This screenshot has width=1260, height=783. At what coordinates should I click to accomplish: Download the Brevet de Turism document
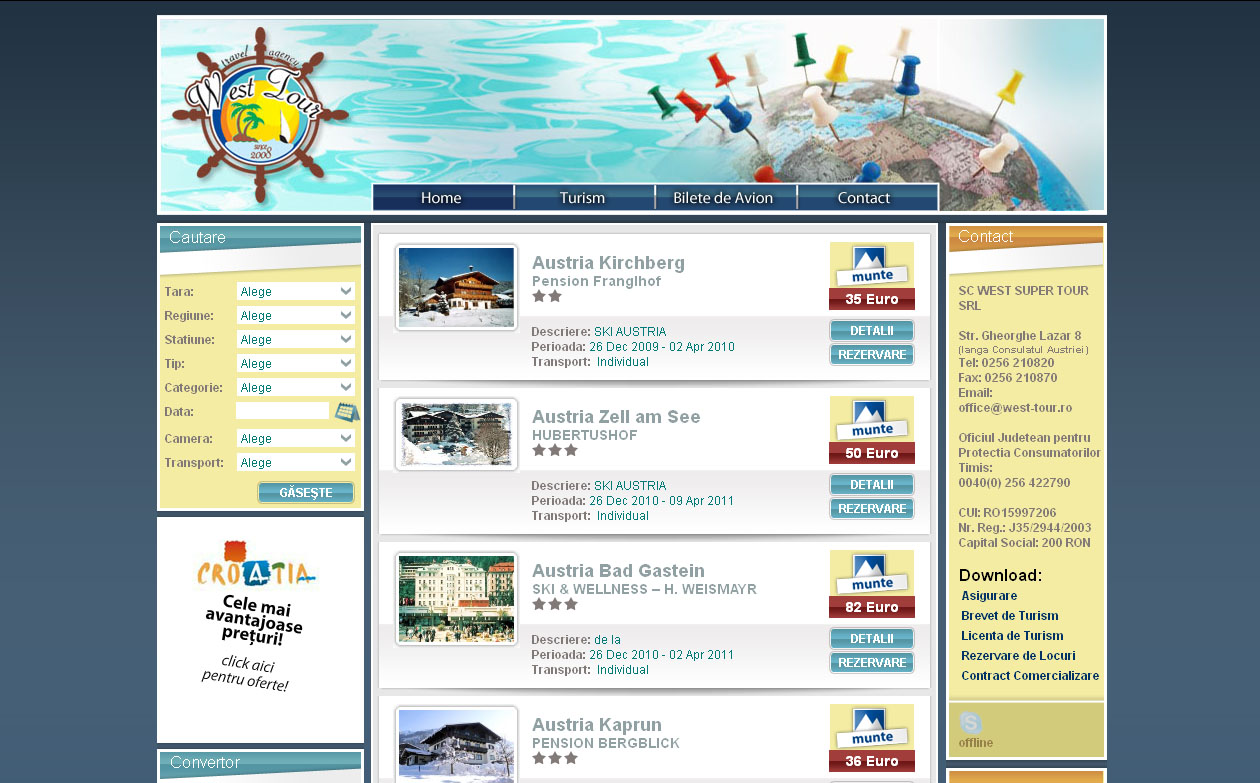(1010, 616)
